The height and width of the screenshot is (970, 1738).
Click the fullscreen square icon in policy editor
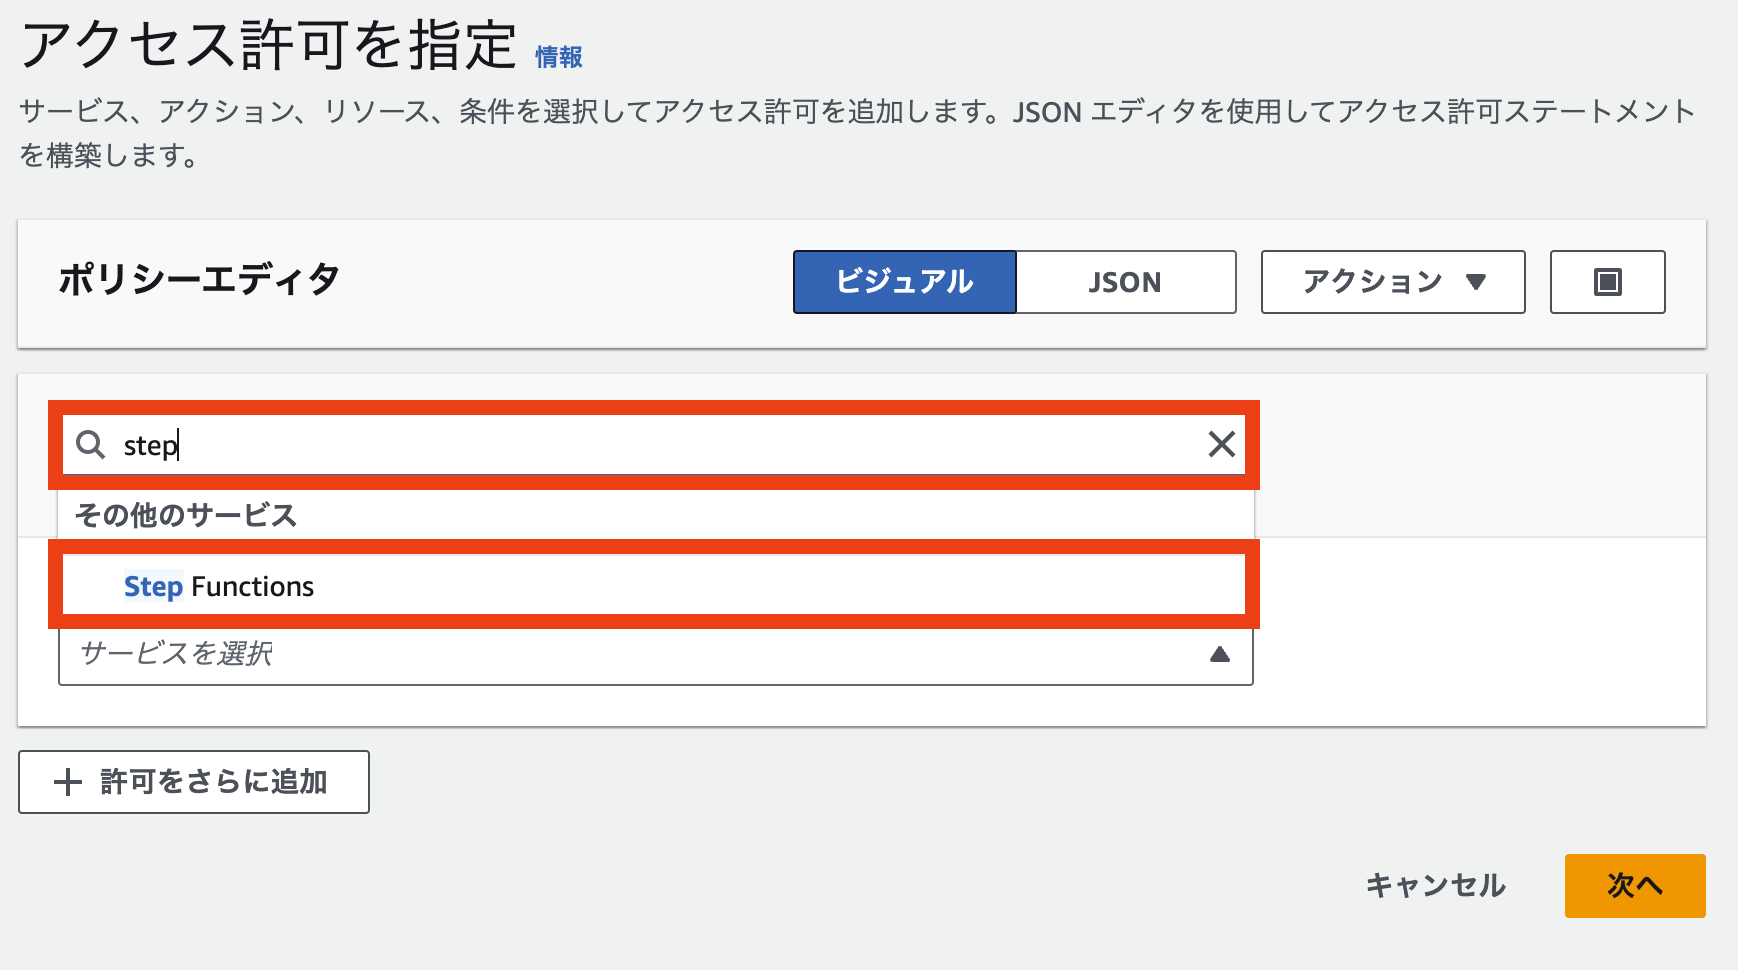click(x=1607, y=282)
